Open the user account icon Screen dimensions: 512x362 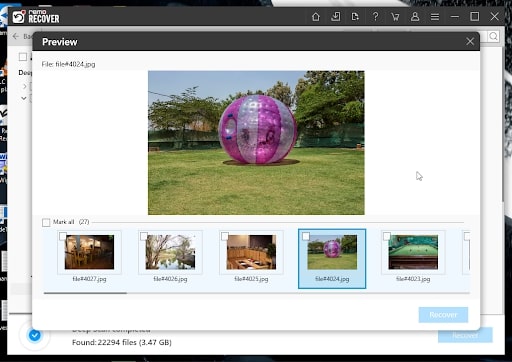coord(415,16)
